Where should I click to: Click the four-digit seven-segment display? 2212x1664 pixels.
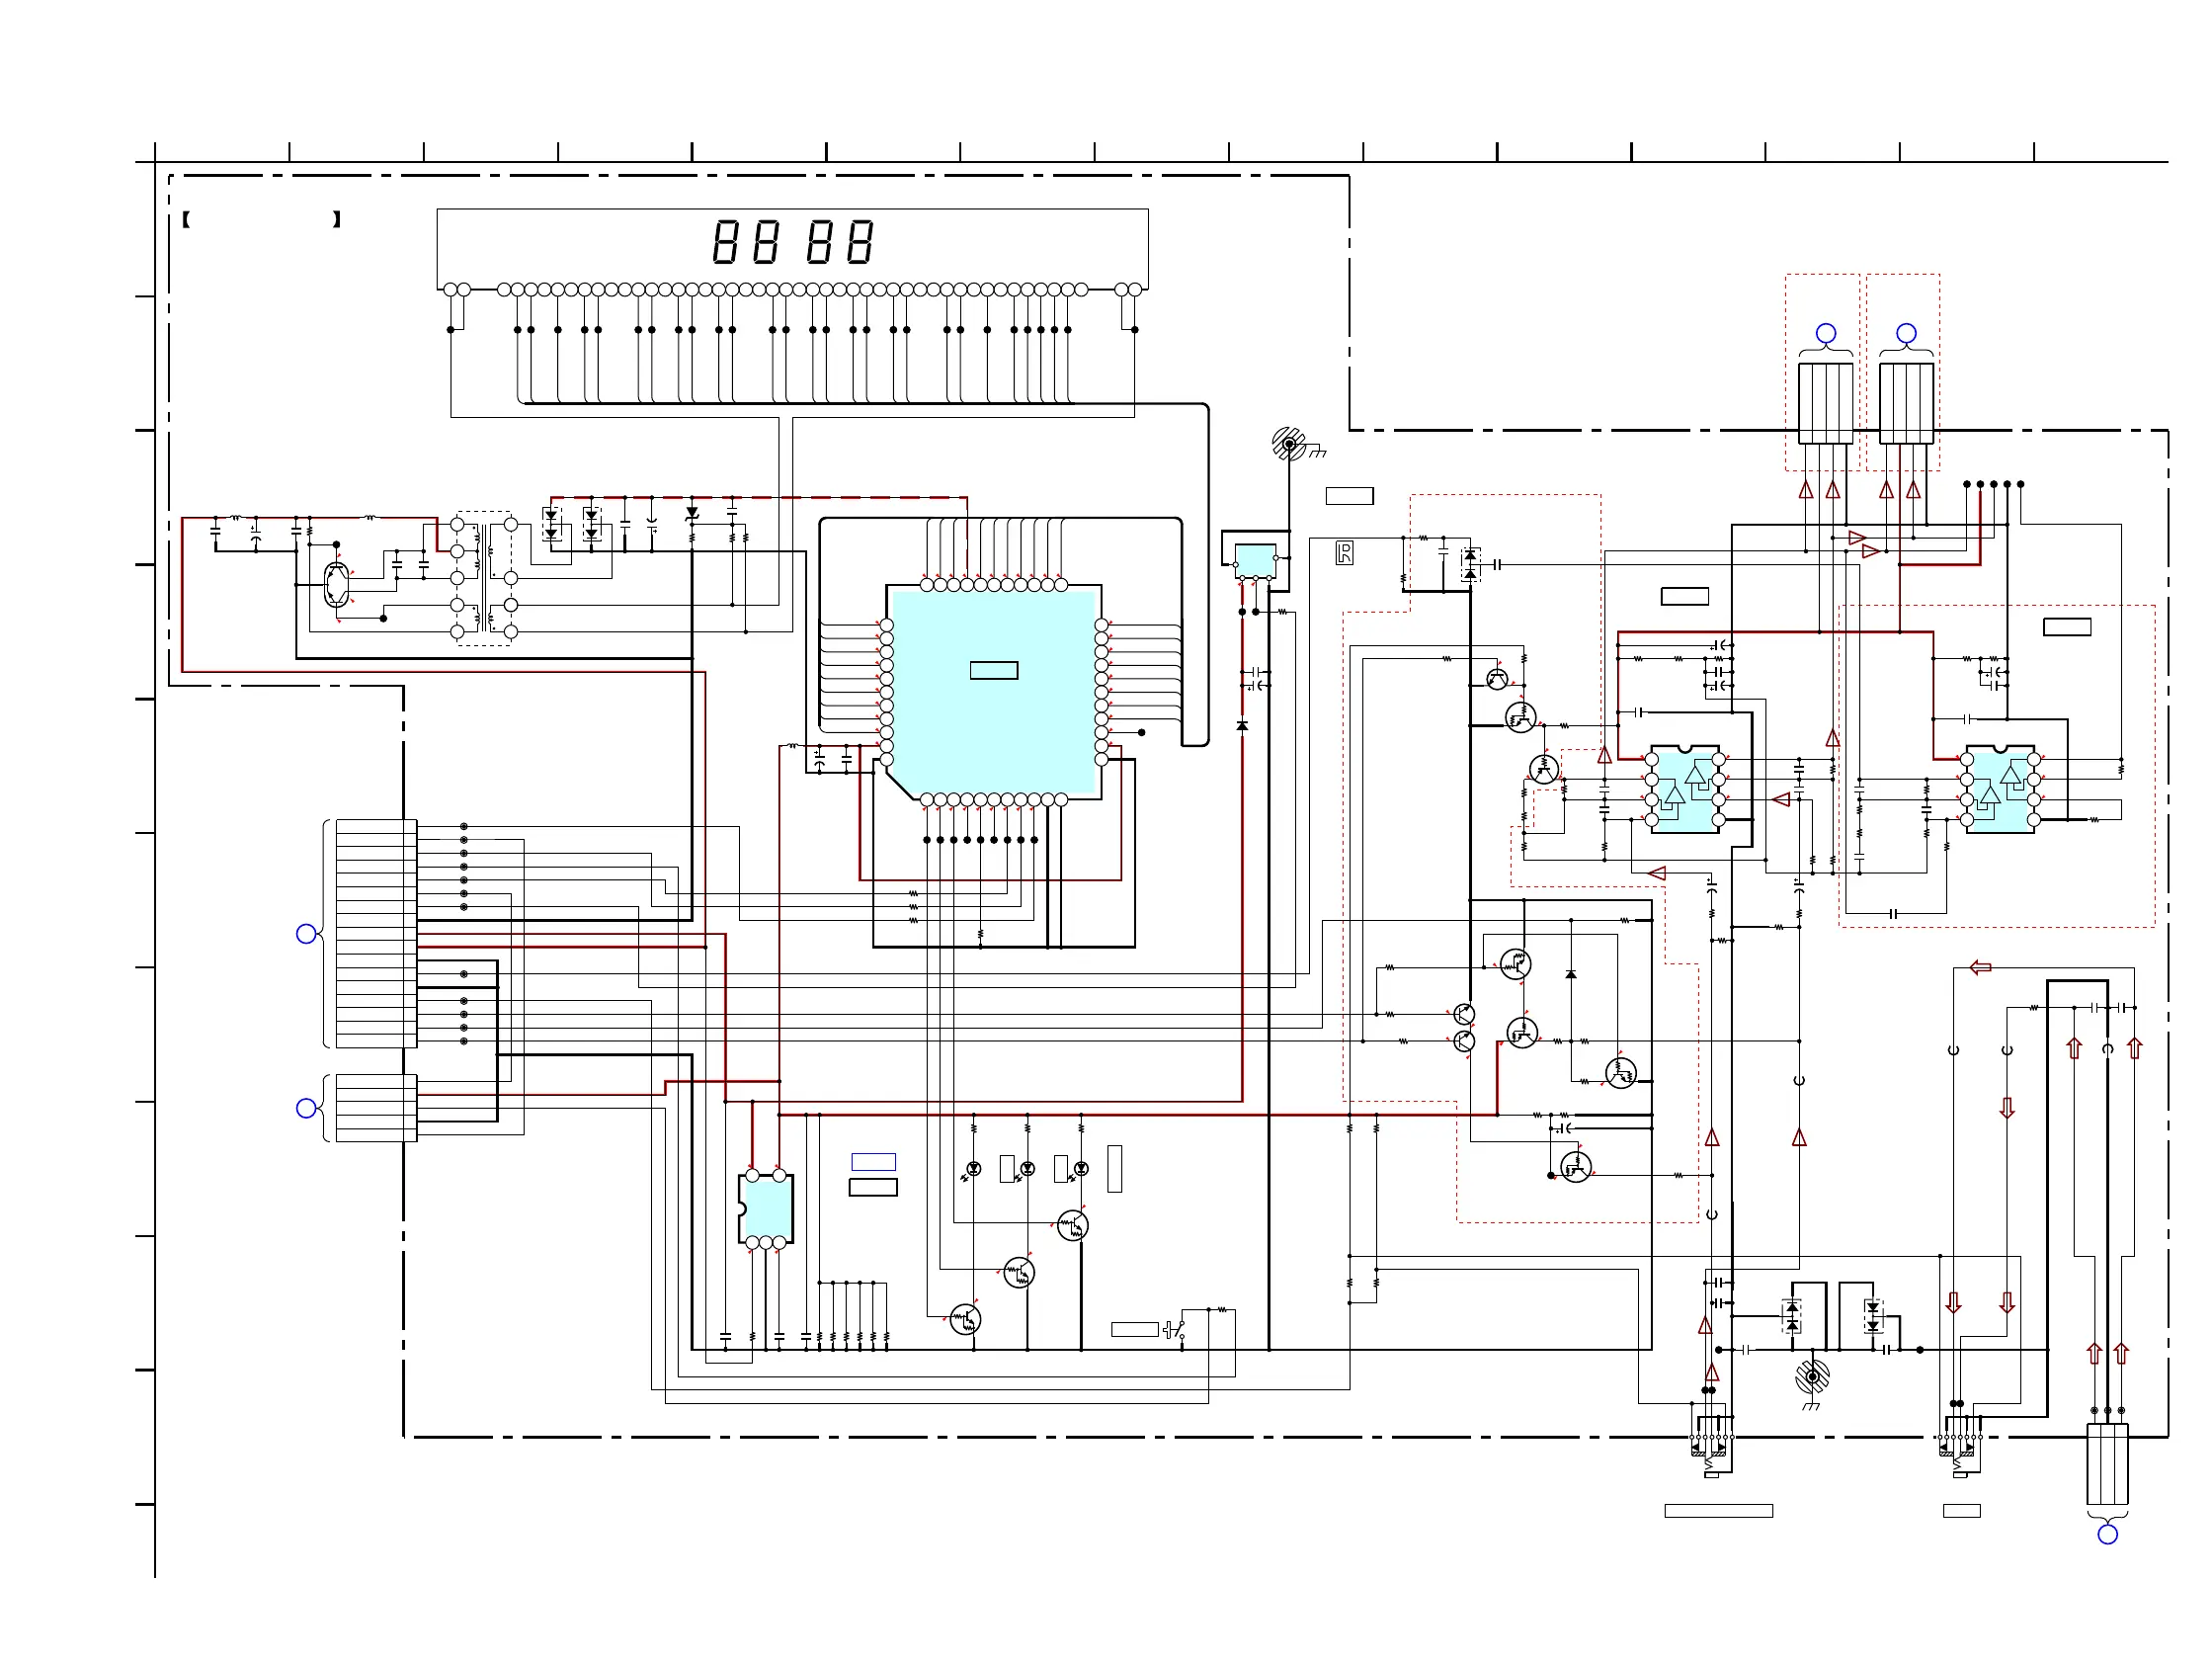793,242
